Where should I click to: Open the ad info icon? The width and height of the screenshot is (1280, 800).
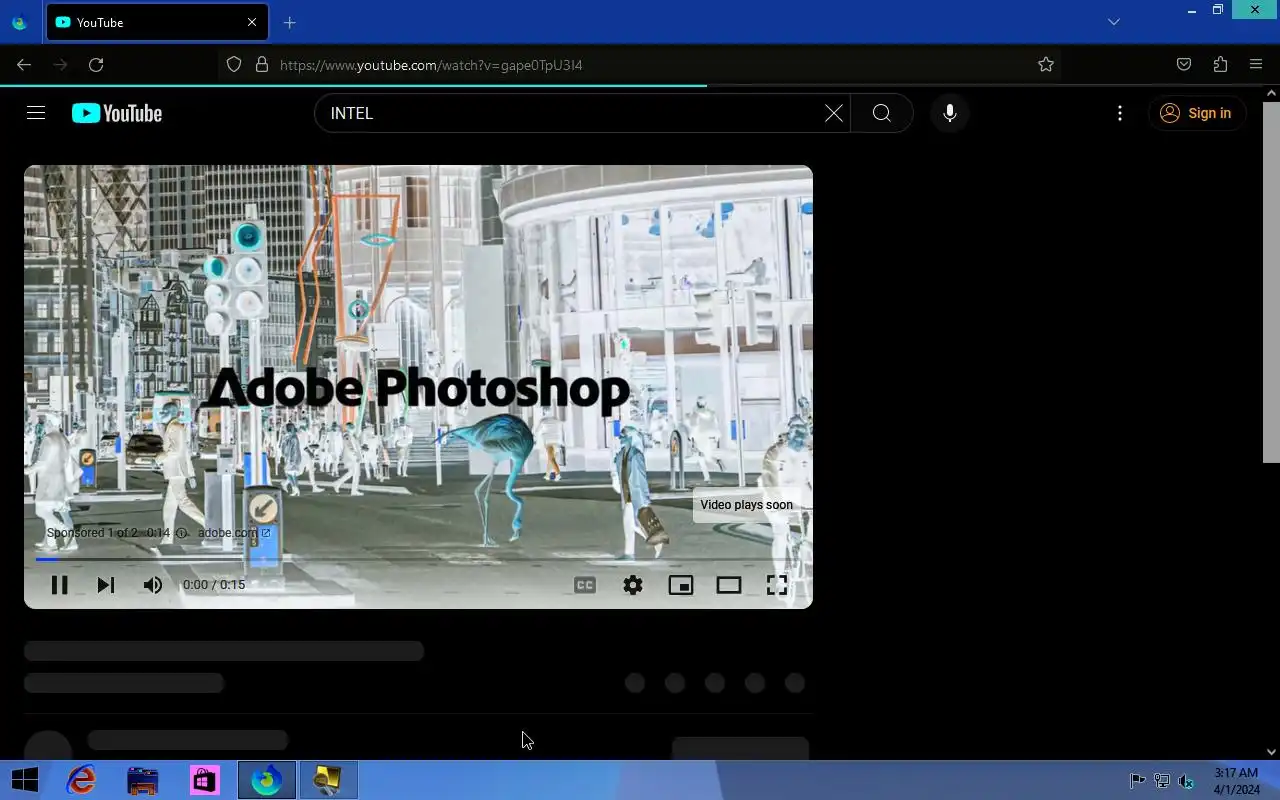click(x=182, y=533)
